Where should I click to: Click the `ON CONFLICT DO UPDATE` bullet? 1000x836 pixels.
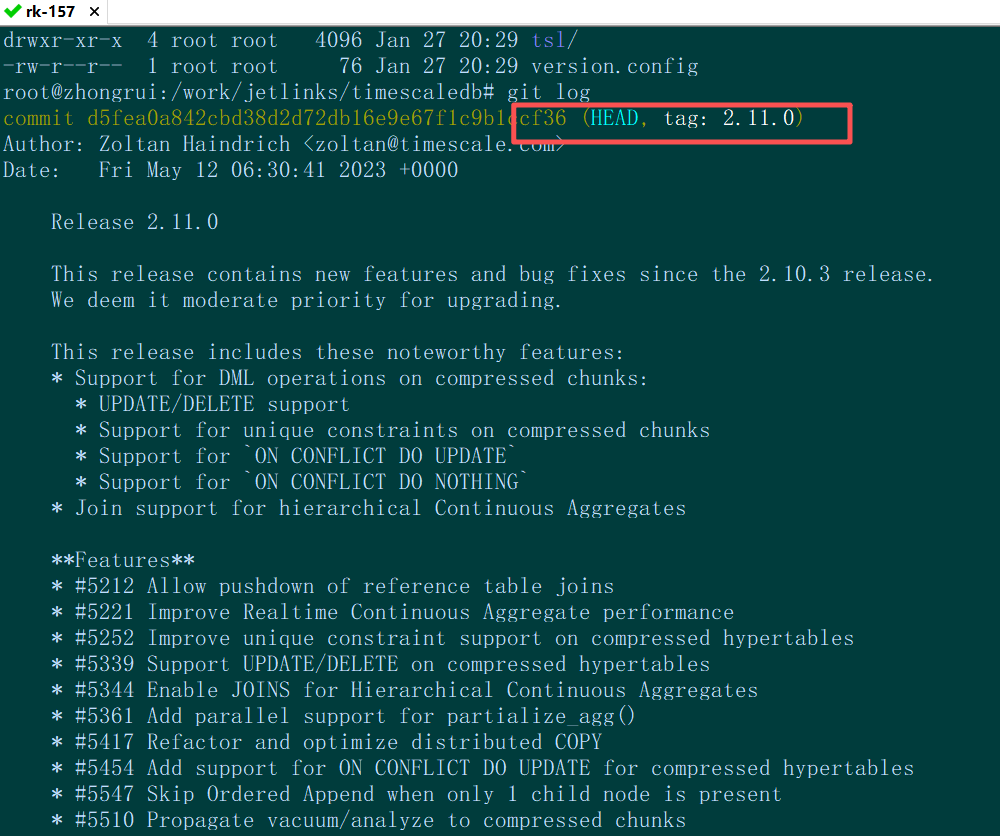click(x=296, y=456)
